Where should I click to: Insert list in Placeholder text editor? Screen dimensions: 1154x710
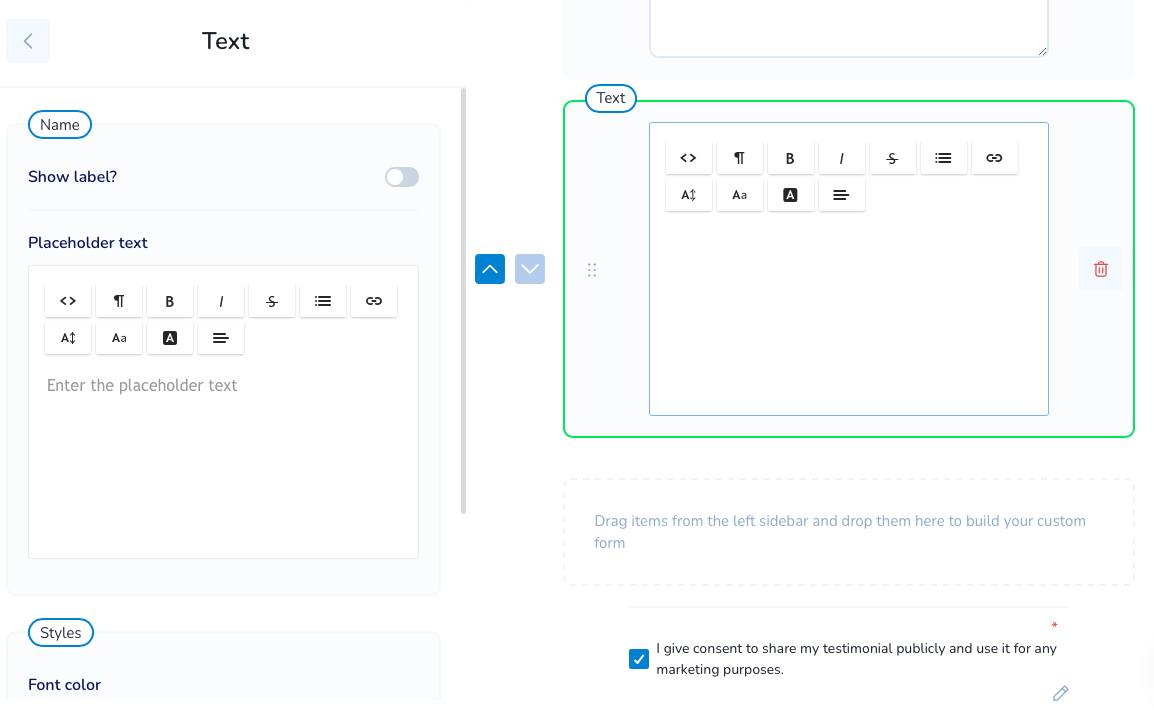pos(323,301)
